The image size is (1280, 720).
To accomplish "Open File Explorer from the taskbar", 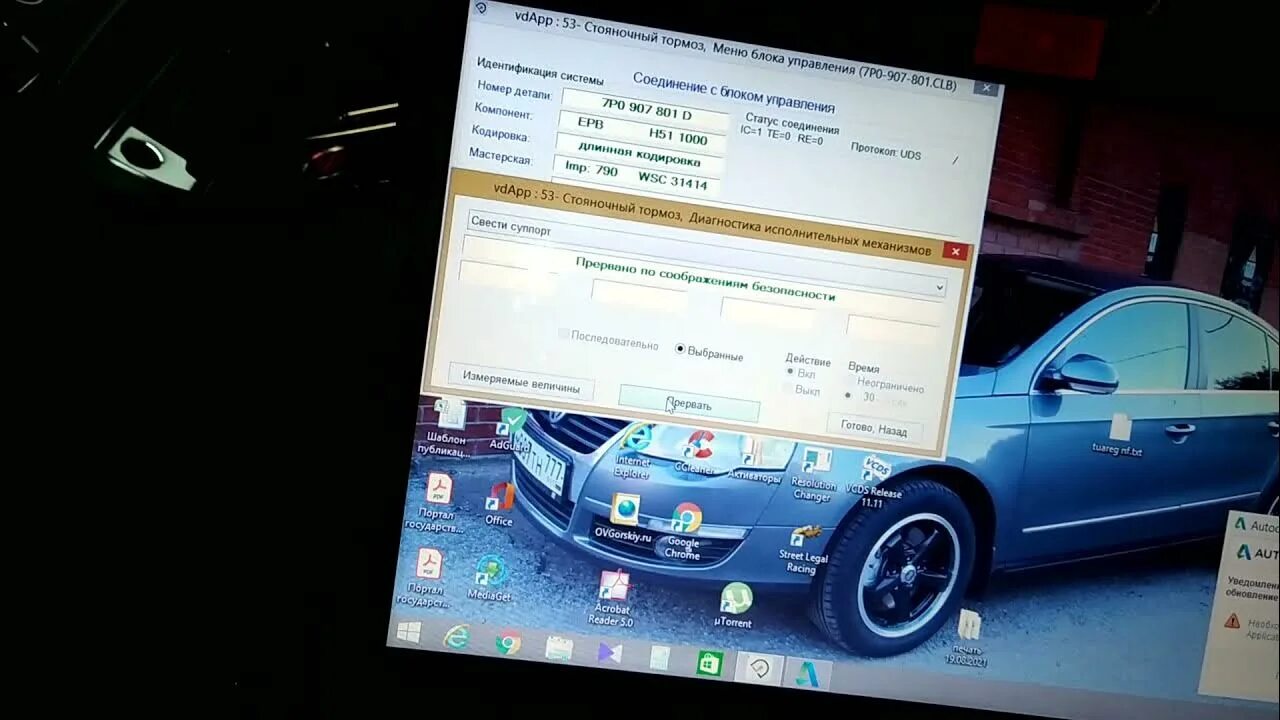I will click(559, 649).
